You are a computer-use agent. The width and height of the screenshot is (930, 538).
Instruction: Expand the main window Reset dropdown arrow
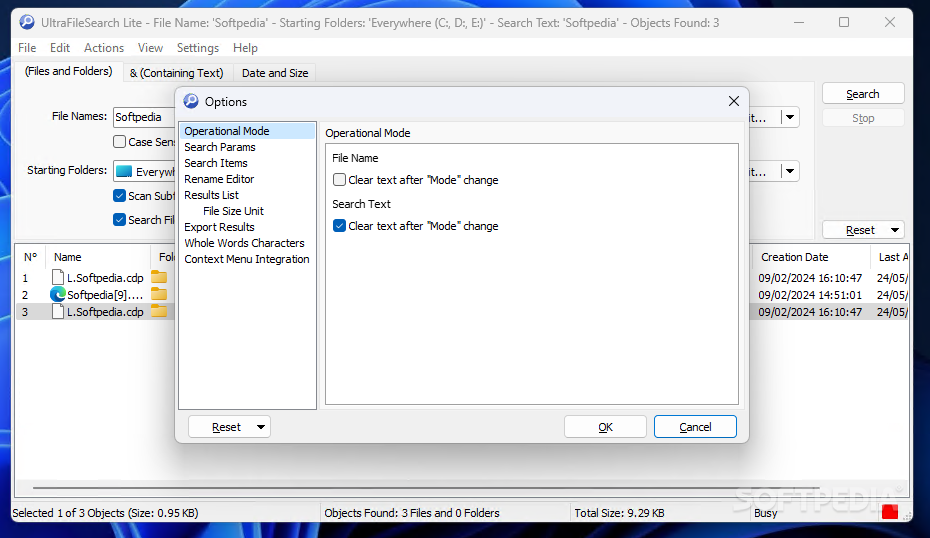click(894, 230)
